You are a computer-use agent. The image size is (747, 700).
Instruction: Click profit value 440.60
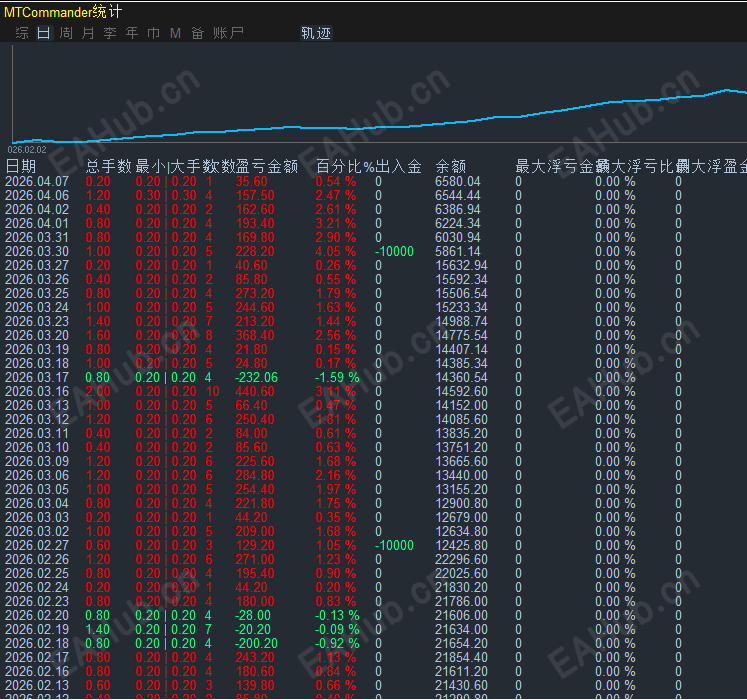[x=255, y=392]
